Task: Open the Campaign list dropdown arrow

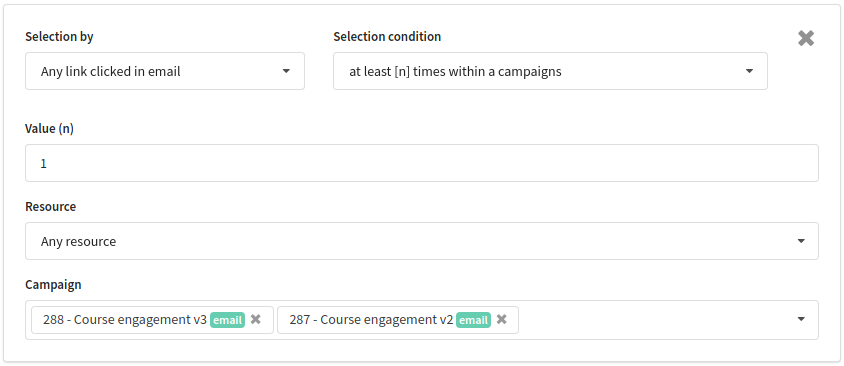Action: 801,319
